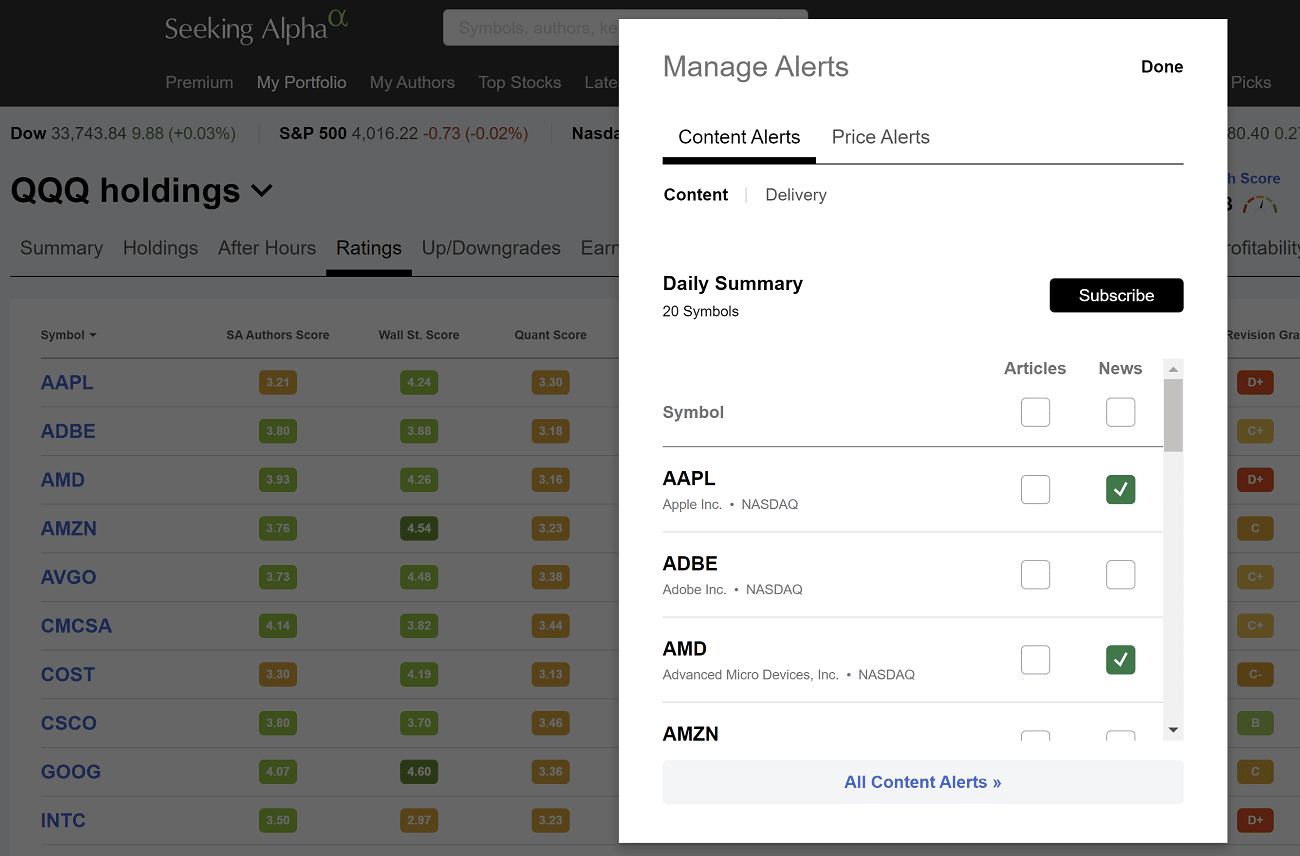The image size is (1300, 856).
Task: Click the AAPL ticker link in the ratings table
Action: pos(67,382)
